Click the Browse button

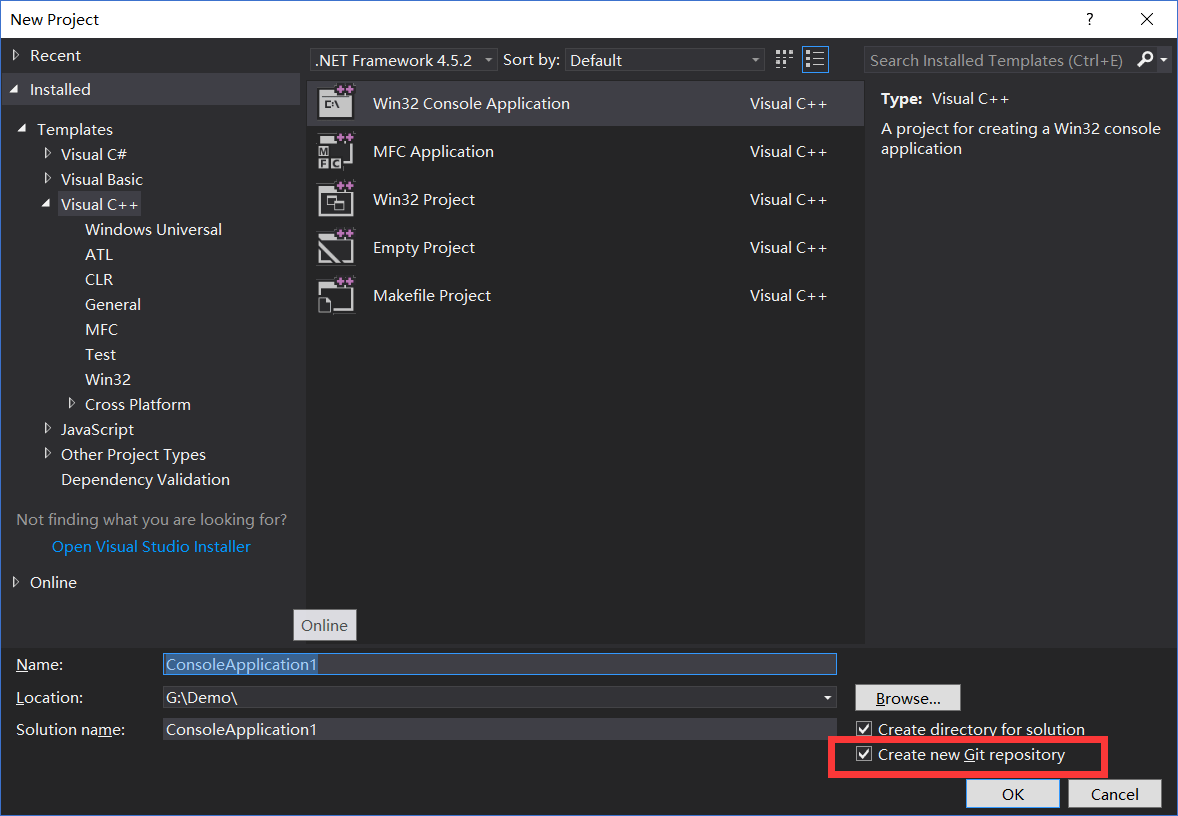tap(908, 698)
